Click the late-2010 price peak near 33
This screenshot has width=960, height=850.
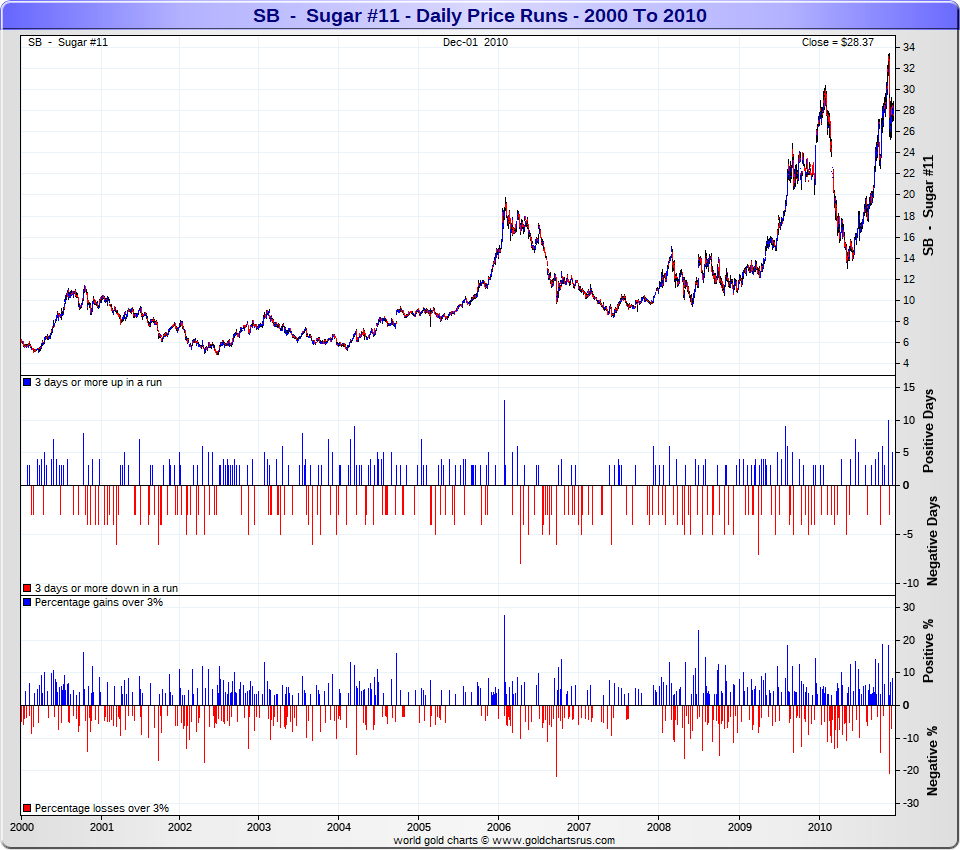[x=889, y=56]
